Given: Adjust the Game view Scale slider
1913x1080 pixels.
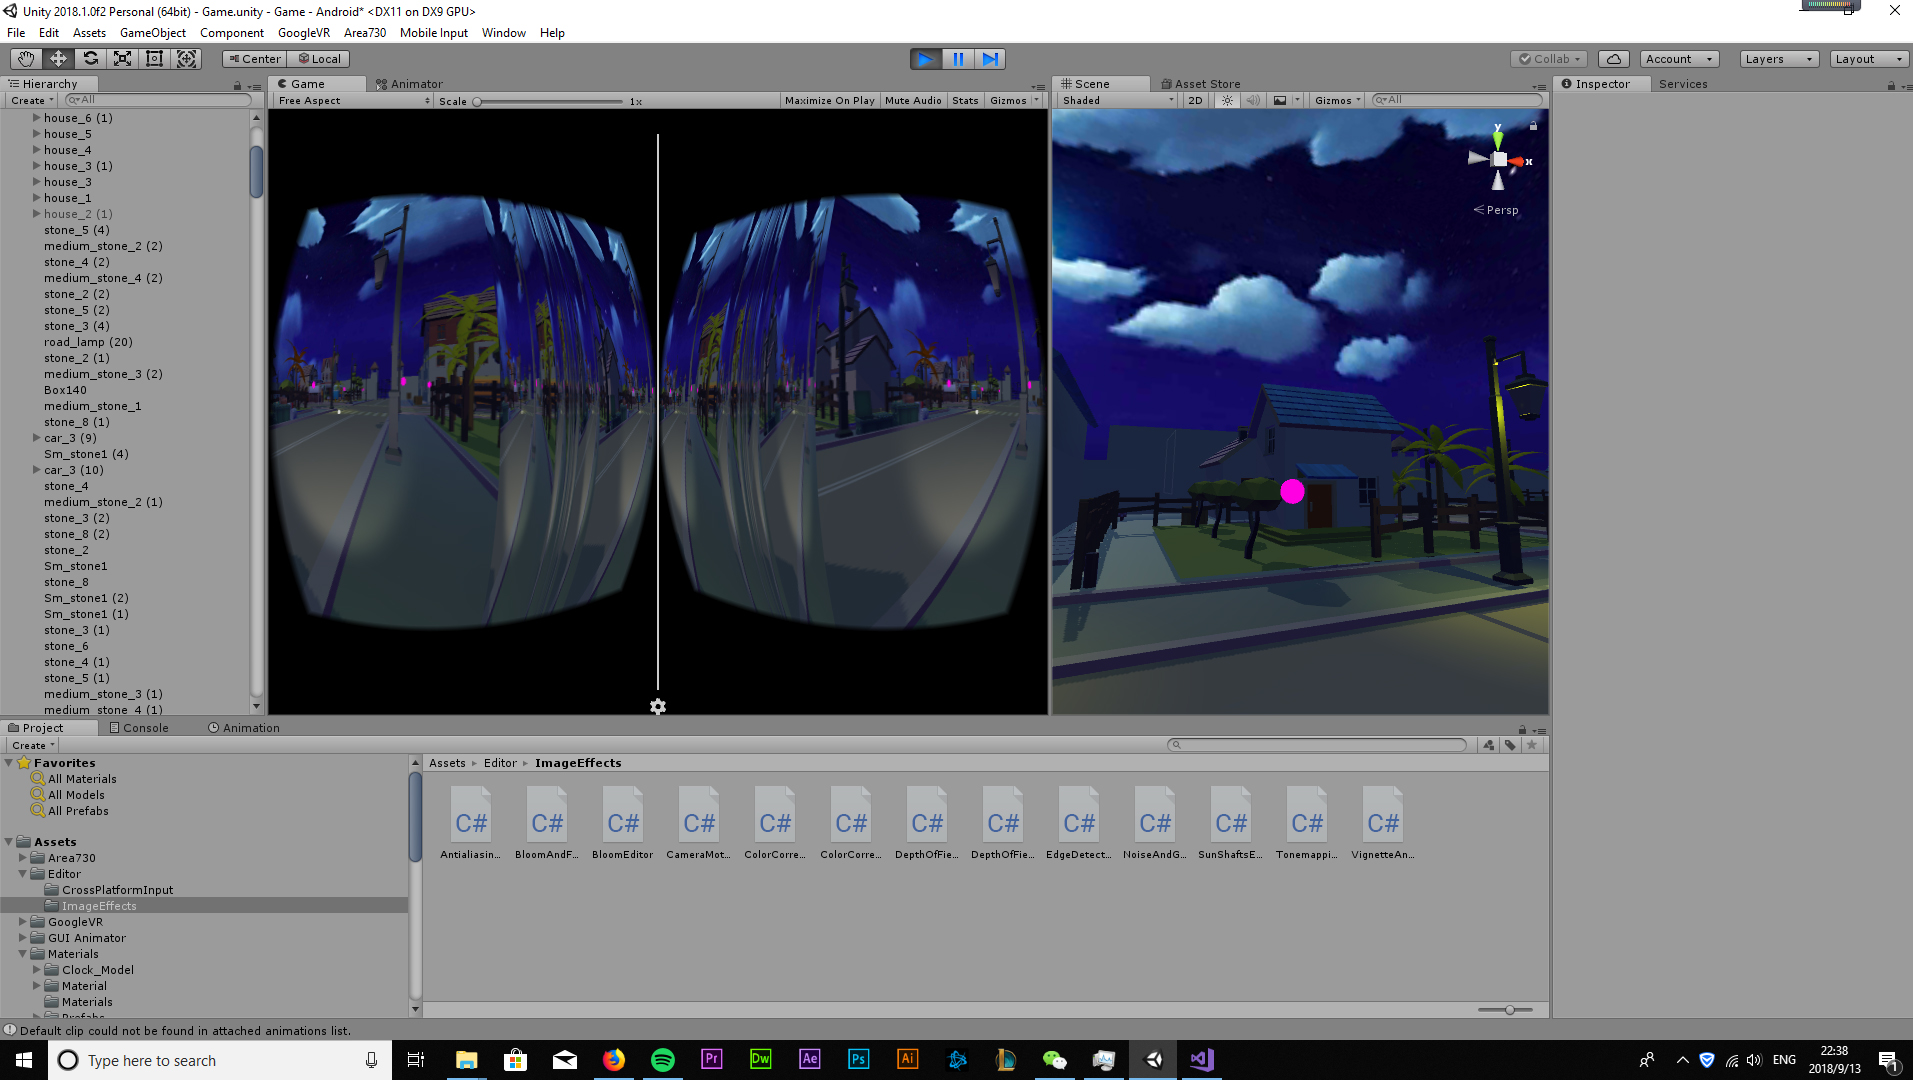Looking at the screenshot, I should [x=478, y=102].
